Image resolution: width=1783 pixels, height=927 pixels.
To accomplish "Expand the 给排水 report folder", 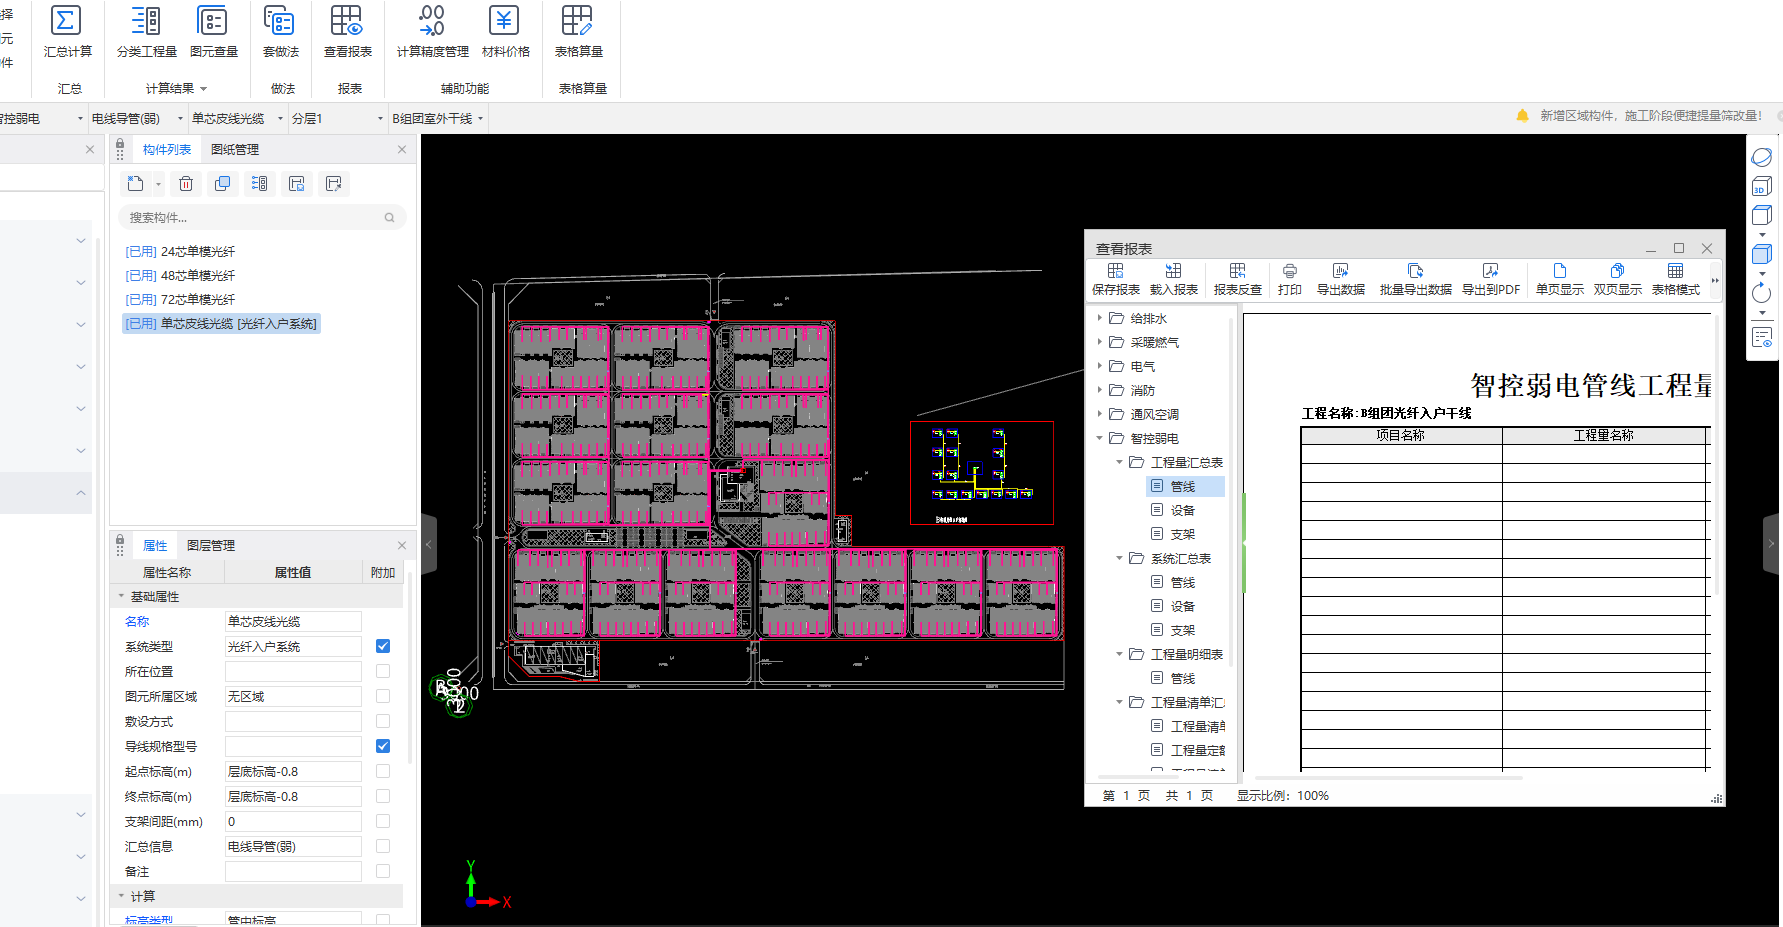I will [1100, 318].
